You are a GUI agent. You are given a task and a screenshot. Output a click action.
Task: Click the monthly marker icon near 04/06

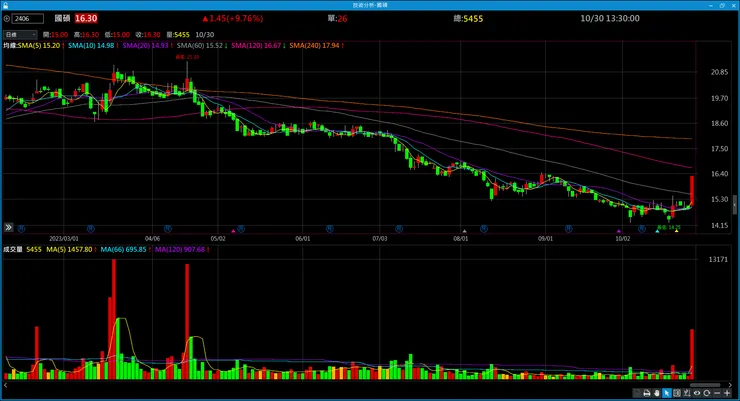pyautogui.click(x=168, y=229)
